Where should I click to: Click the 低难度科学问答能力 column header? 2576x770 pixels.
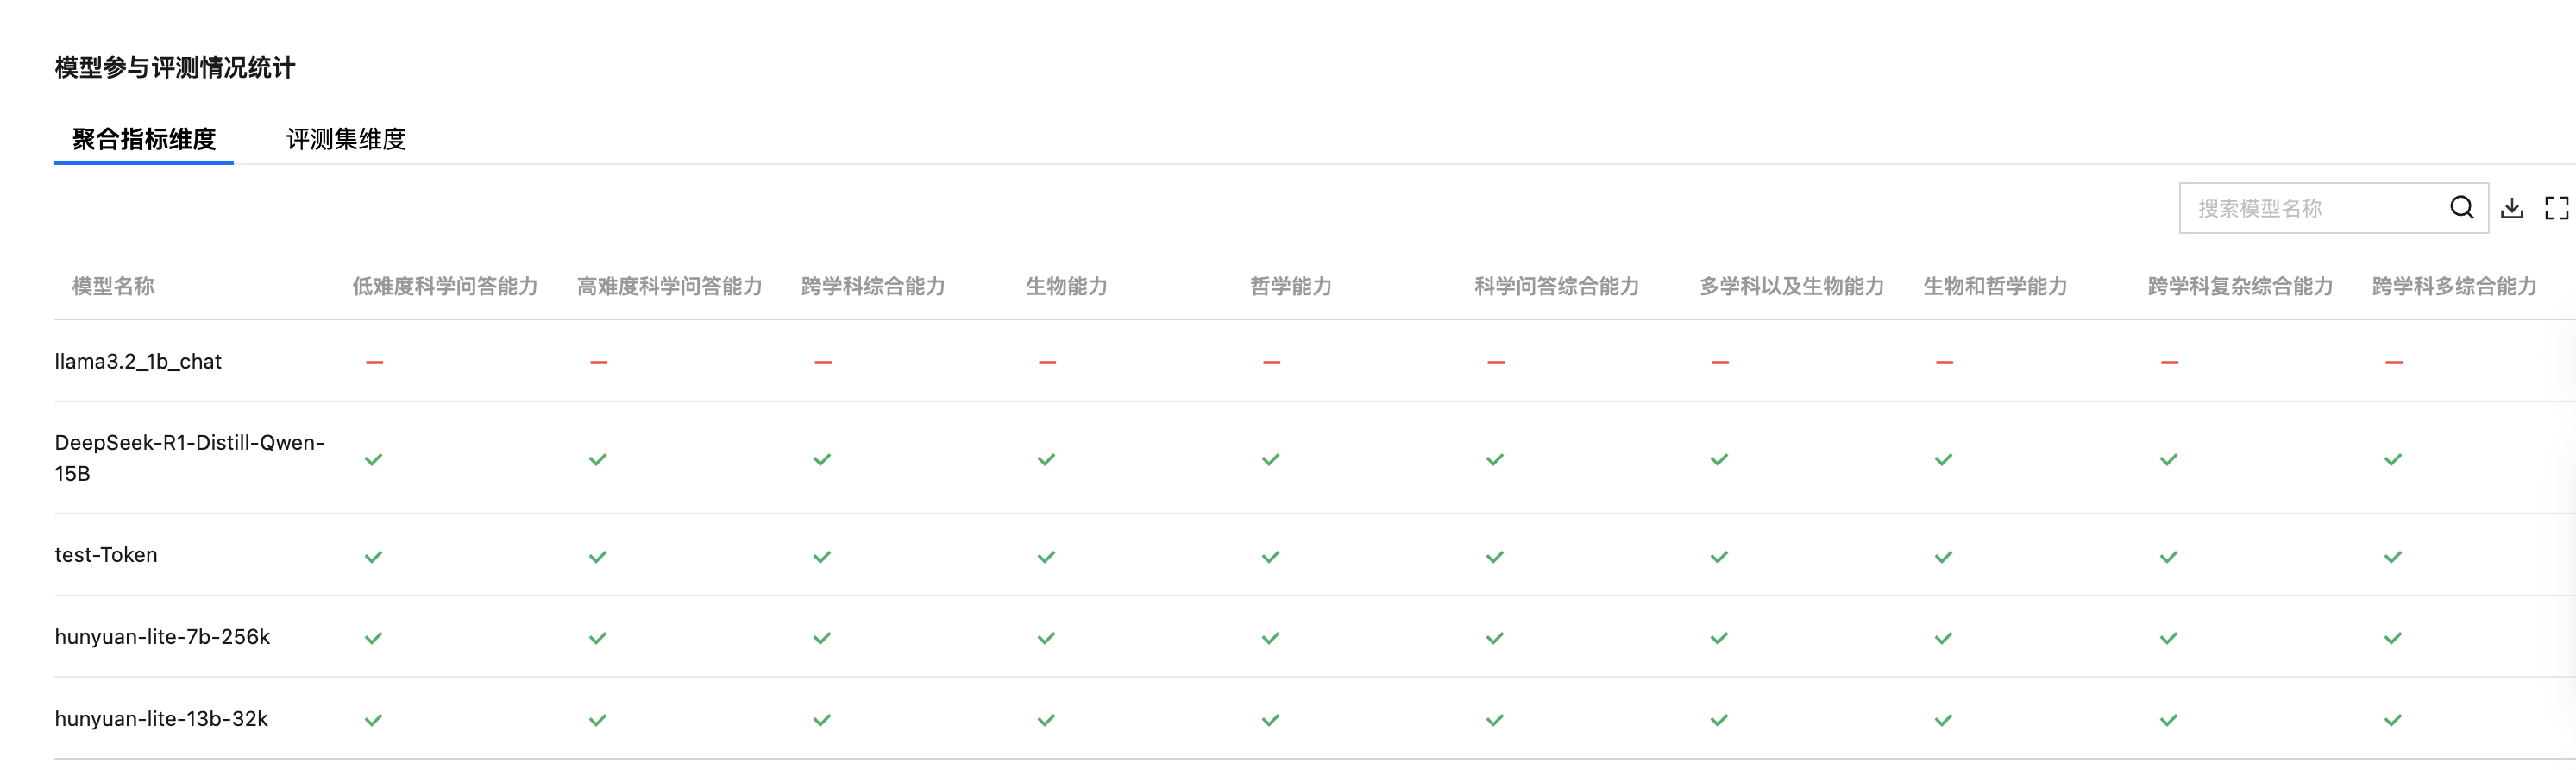445,286
